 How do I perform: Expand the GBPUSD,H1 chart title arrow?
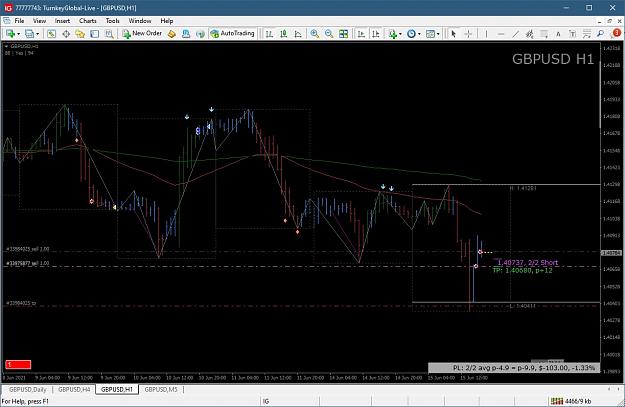coord(6,46)
